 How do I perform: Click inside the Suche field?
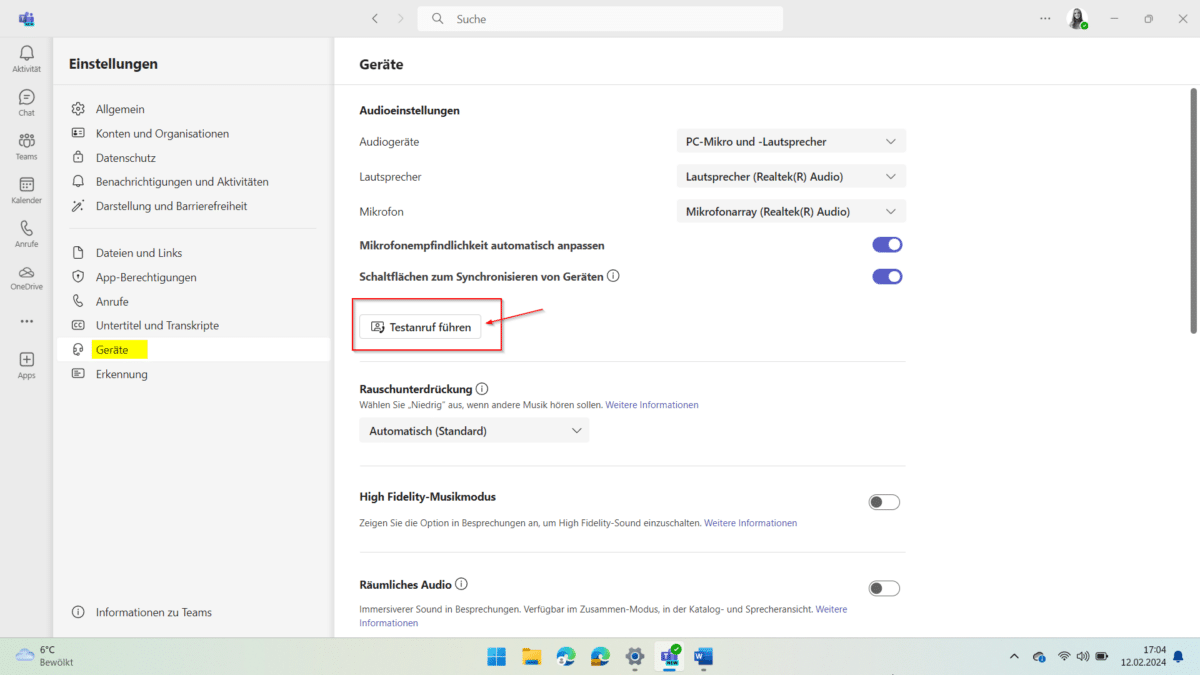click(600, 18)
